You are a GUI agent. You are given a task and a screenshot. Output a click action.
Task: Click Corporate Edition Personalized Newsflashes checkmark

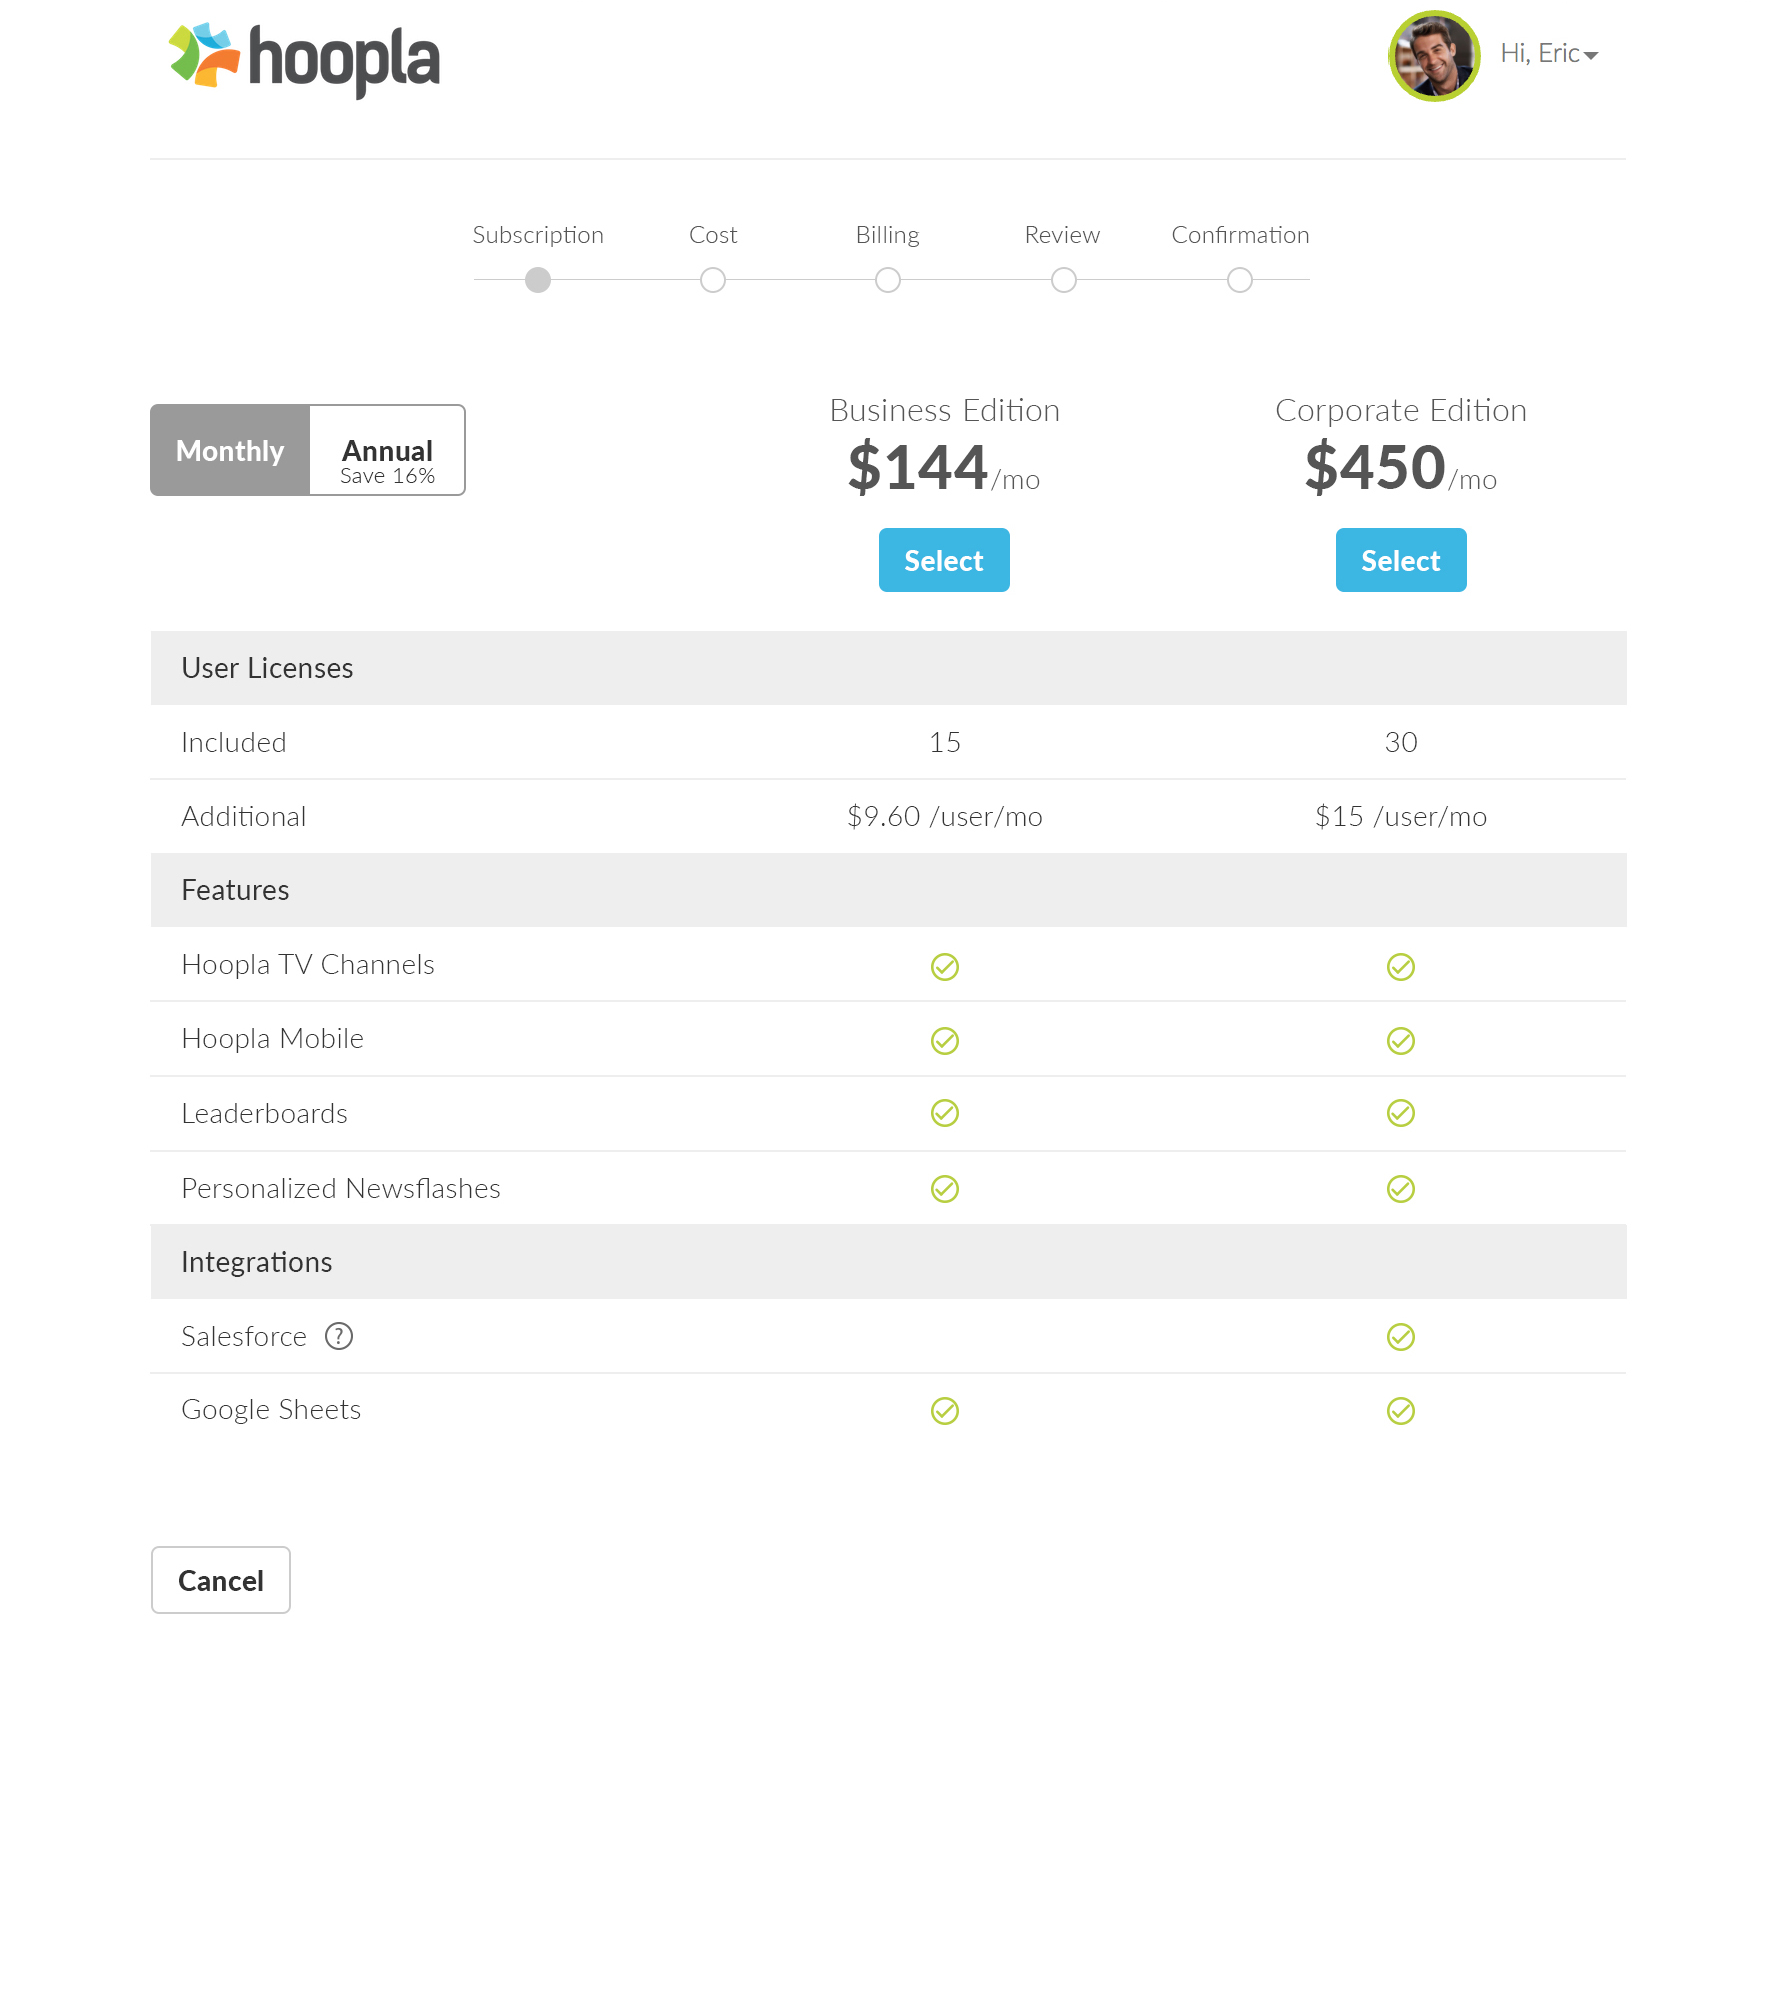tap(1401, 1189)
